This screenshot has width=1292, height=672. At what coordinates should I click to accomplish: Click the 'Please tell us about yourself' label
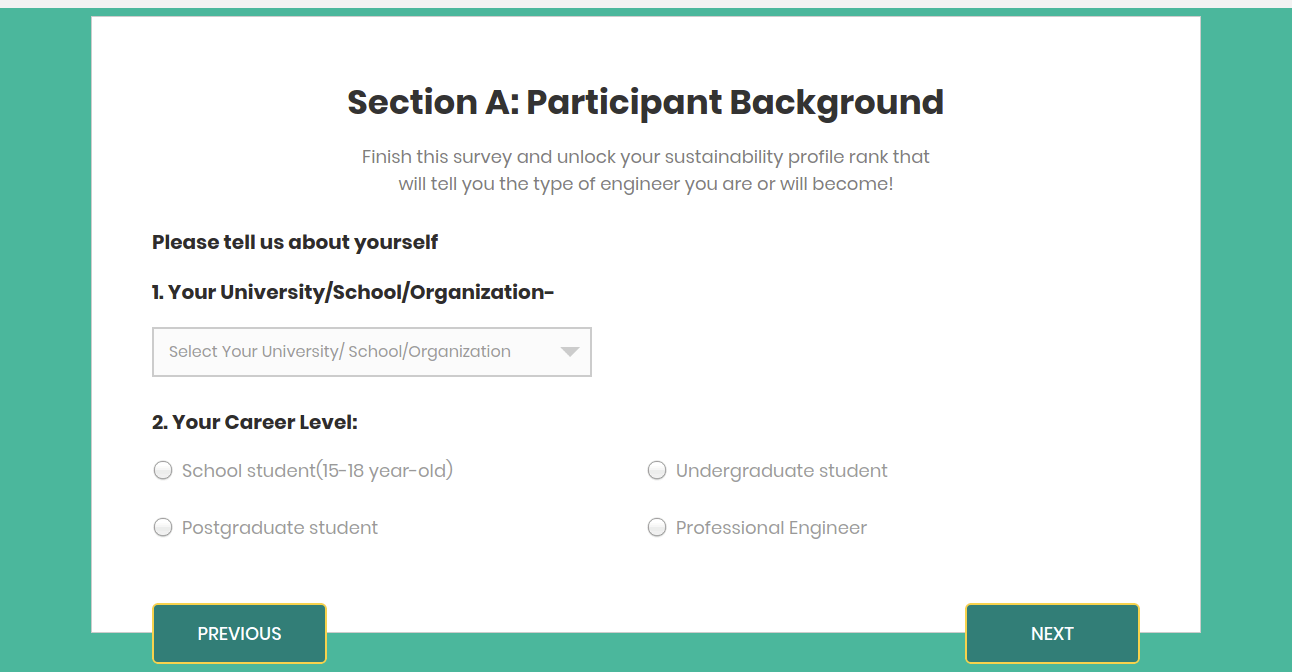294,242
